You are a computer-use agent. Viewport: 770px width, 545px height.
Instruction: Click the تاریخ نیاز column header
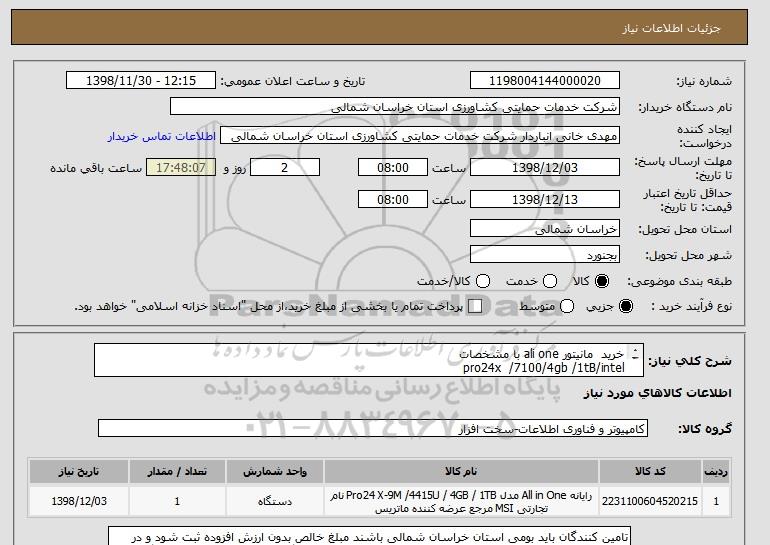click(79, 471)
